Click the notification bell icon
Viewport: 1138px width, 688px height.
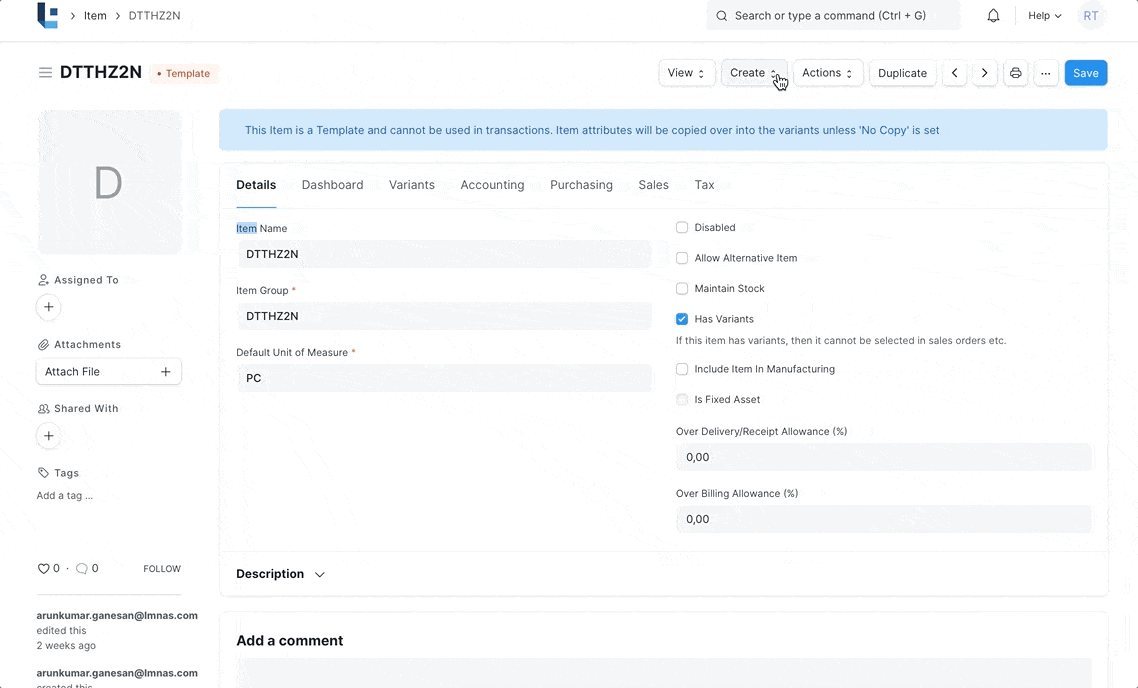click(x=993, y=16)
